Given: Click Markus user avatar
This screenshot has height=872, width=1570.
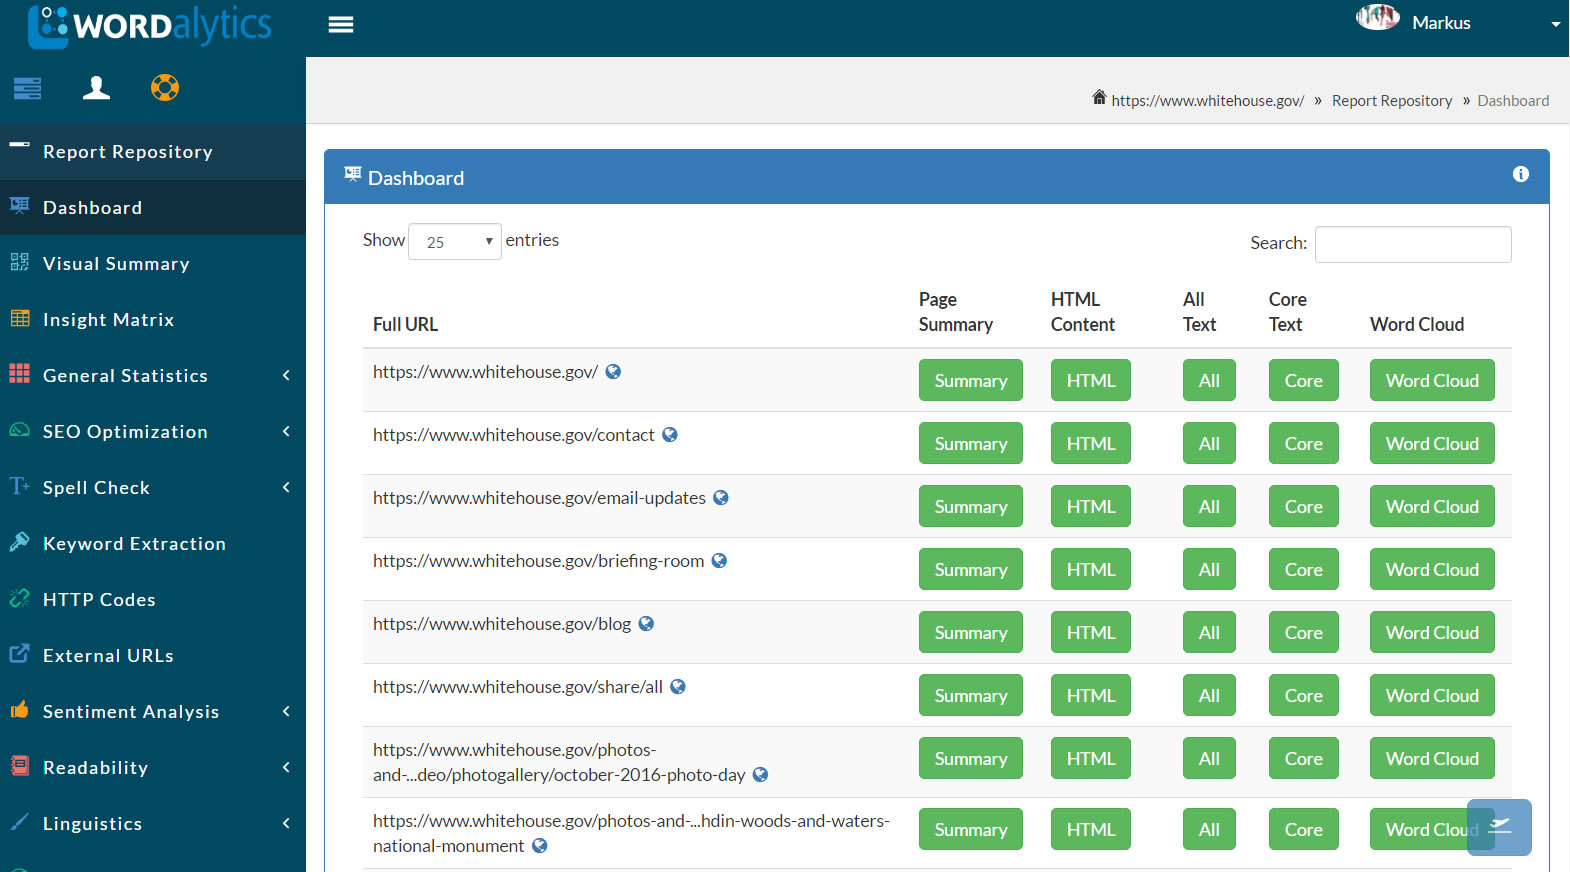Looking at the screenshot, I should (1378, 17).
